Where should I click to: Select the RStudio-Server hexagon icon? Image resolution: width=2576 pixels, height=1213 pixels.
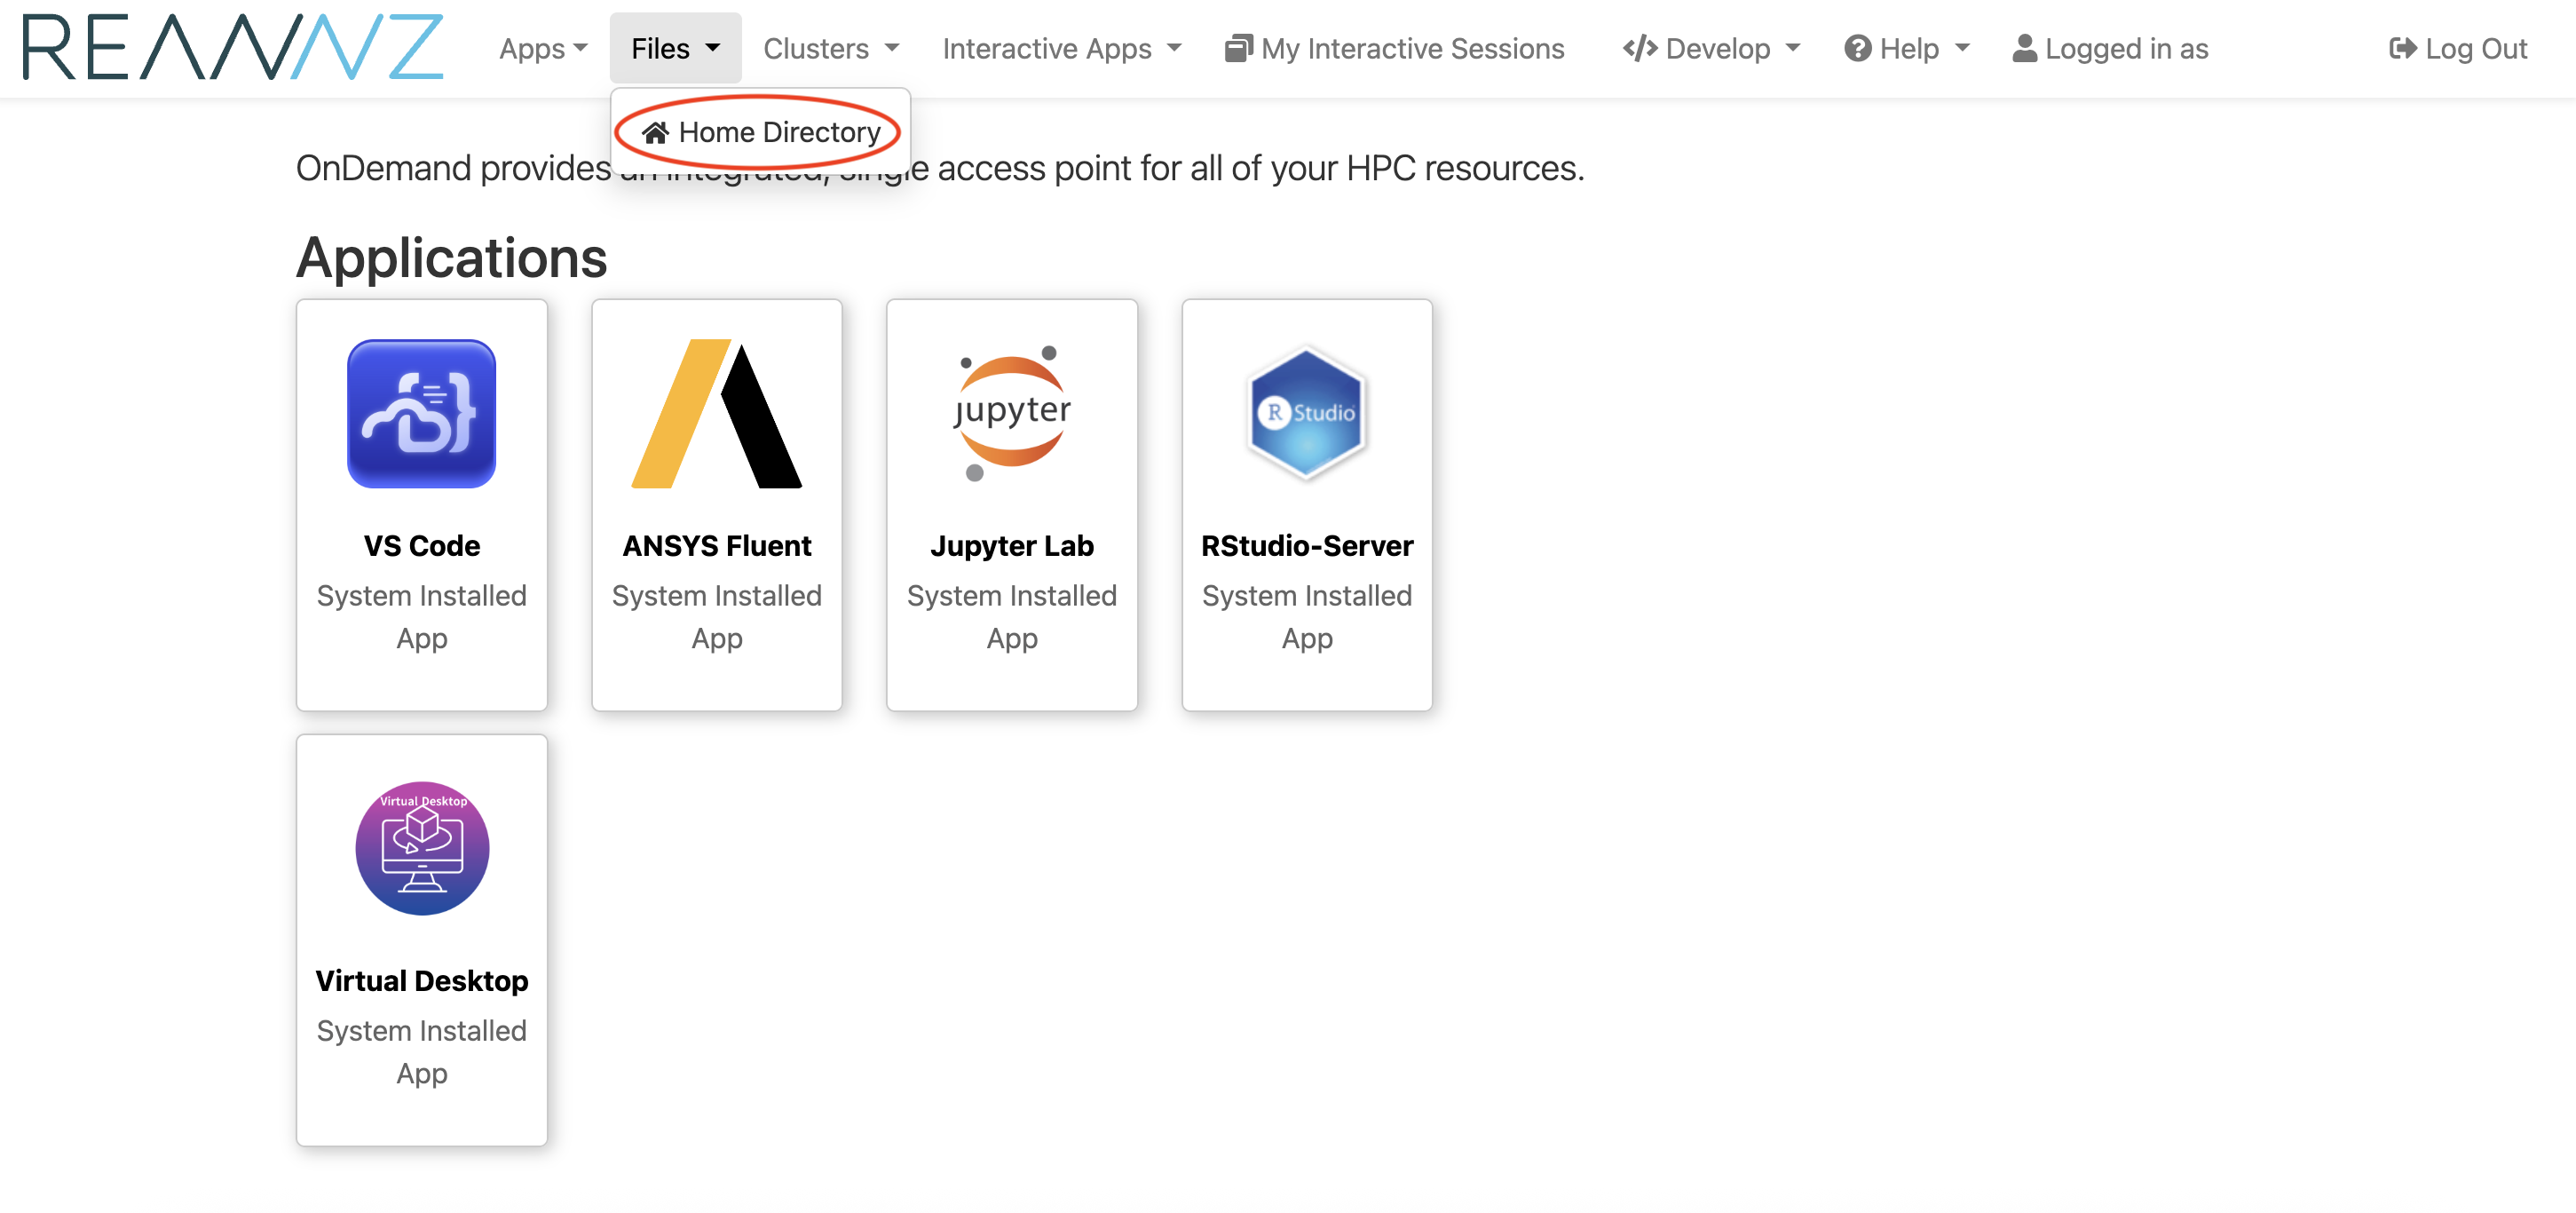pyautogui.click(x=1305, y=413)
